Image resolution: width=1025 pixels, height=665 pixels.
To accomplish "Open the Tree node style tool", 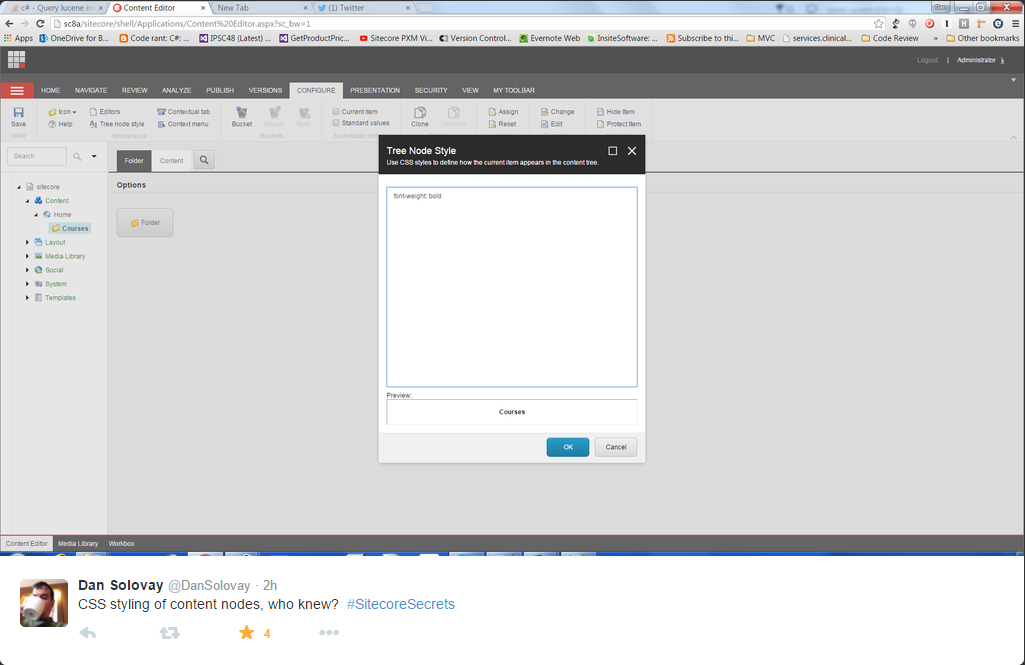I will 116,124.
